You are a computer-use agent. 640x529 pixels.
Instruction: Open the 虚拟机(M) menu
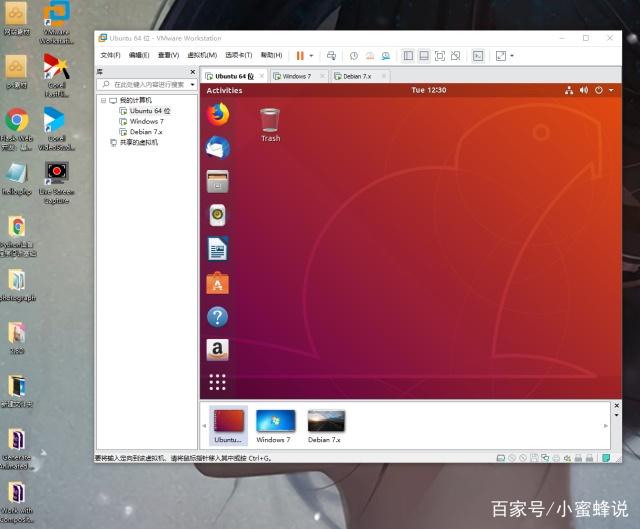click(202, 55)
